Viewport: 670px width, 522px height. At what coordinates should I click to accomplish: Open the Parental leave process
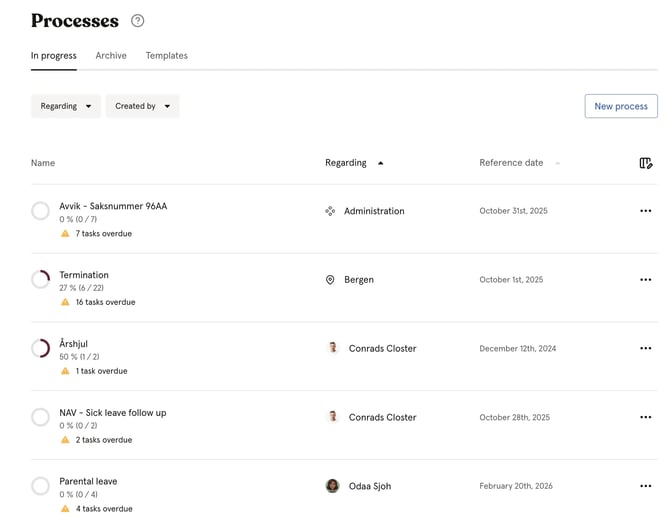coord(88,481)
